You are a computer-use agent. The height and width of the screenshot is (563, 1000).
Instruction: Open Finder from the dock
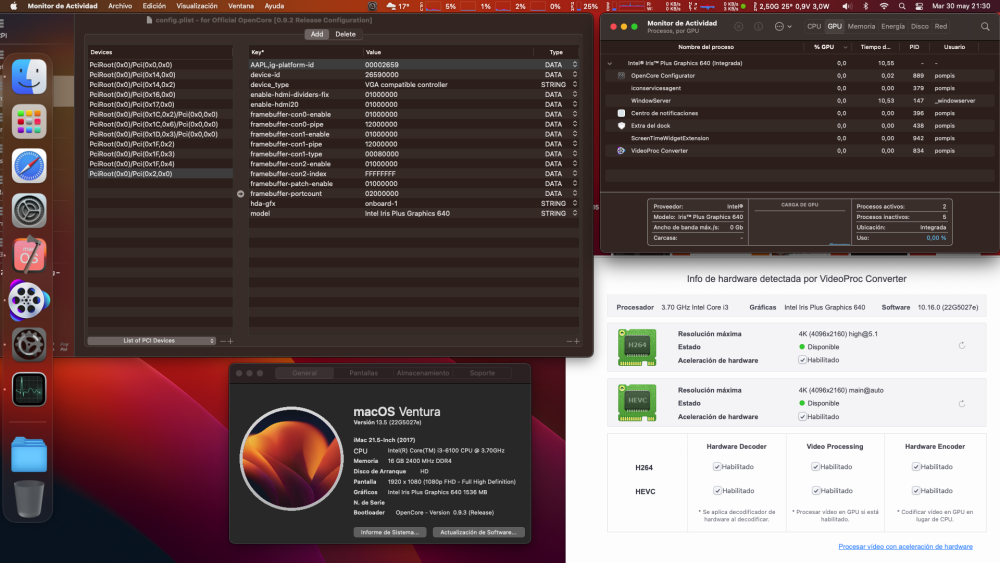(29, 77)
